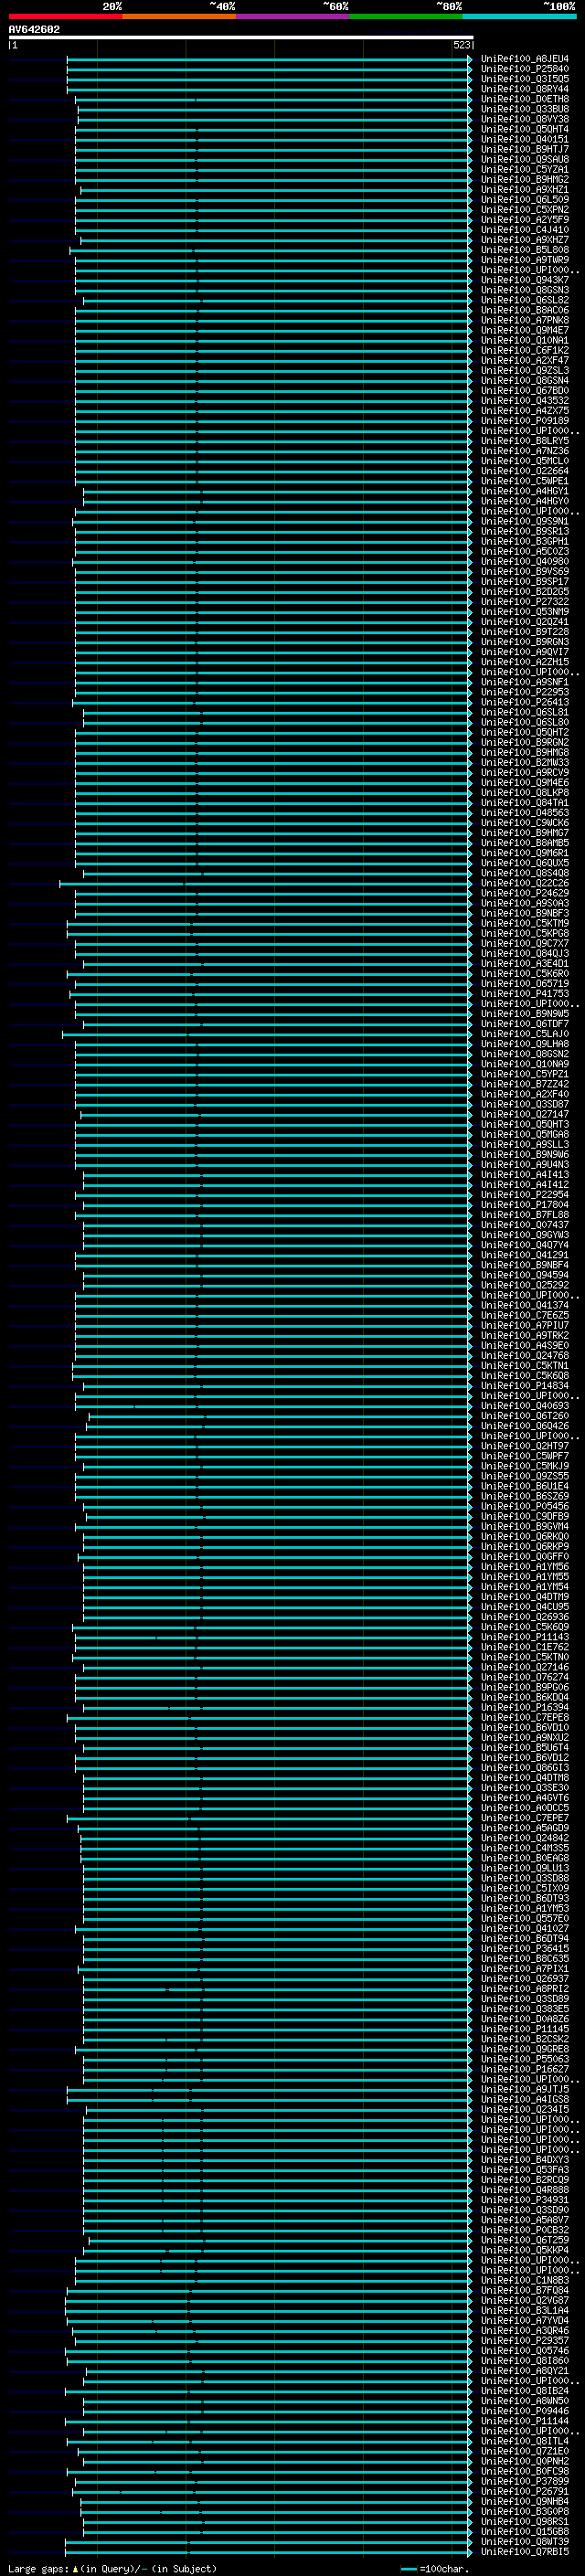Image resolution: width=585 pixels, height=2576 pixels.
Task: Select the UniRef100_Q27147 row label
Action: click(x=525, y=1114)
